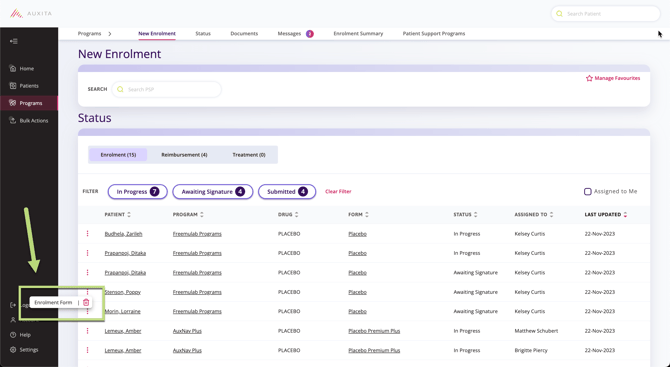Go to Home in the sidebar
The height and width of the screenshot is (367, 670).
click(21, 68)
